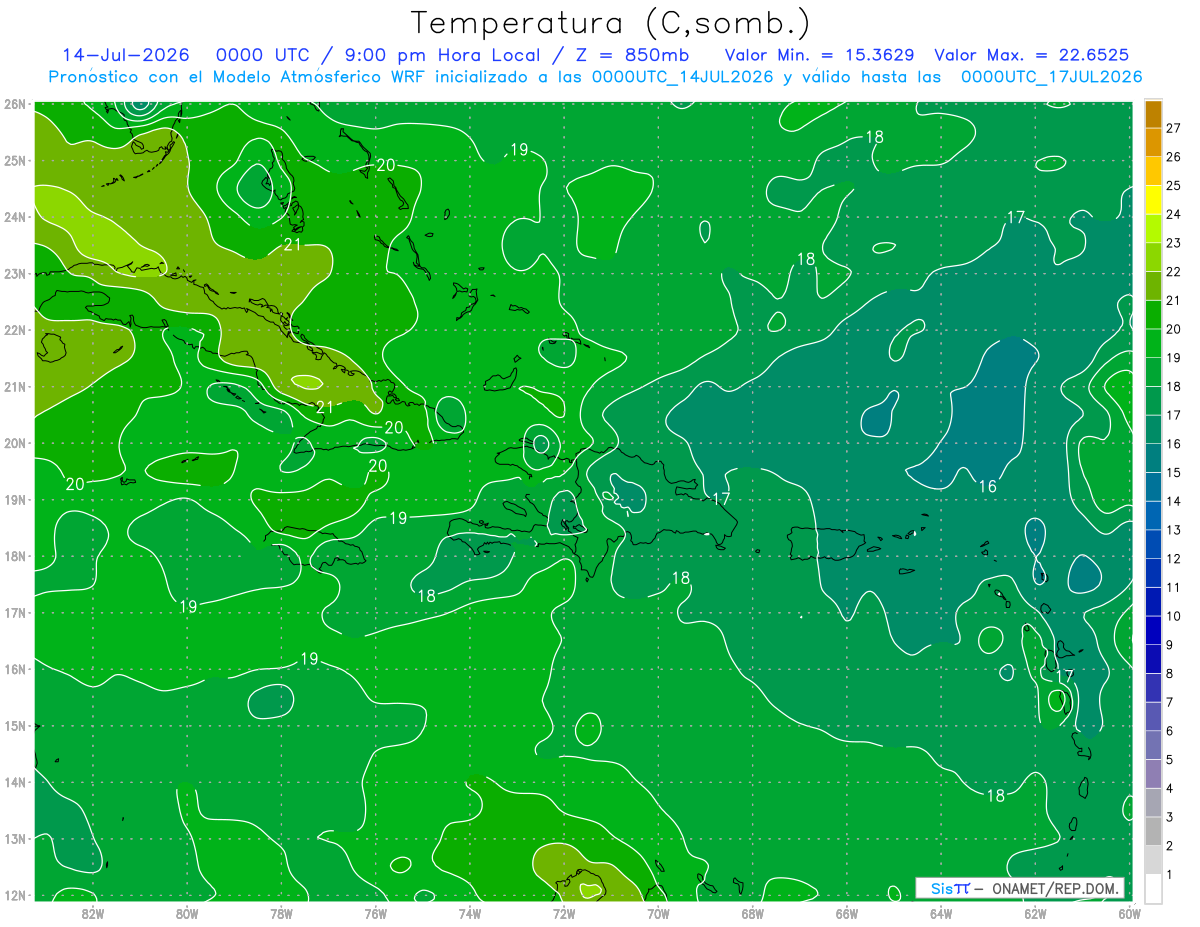Click the '22N' latitude axis label

pyautogui.click(x=15, y=330)
